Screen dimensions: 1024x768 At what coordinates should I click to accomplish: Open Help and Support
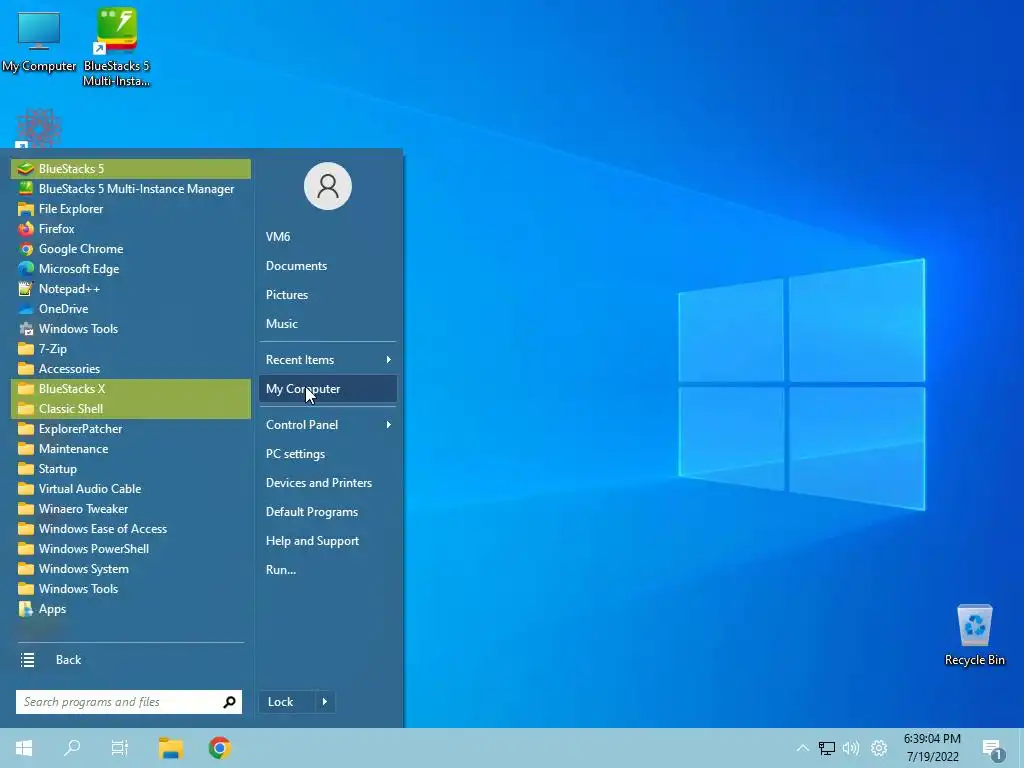pos(328,541)
